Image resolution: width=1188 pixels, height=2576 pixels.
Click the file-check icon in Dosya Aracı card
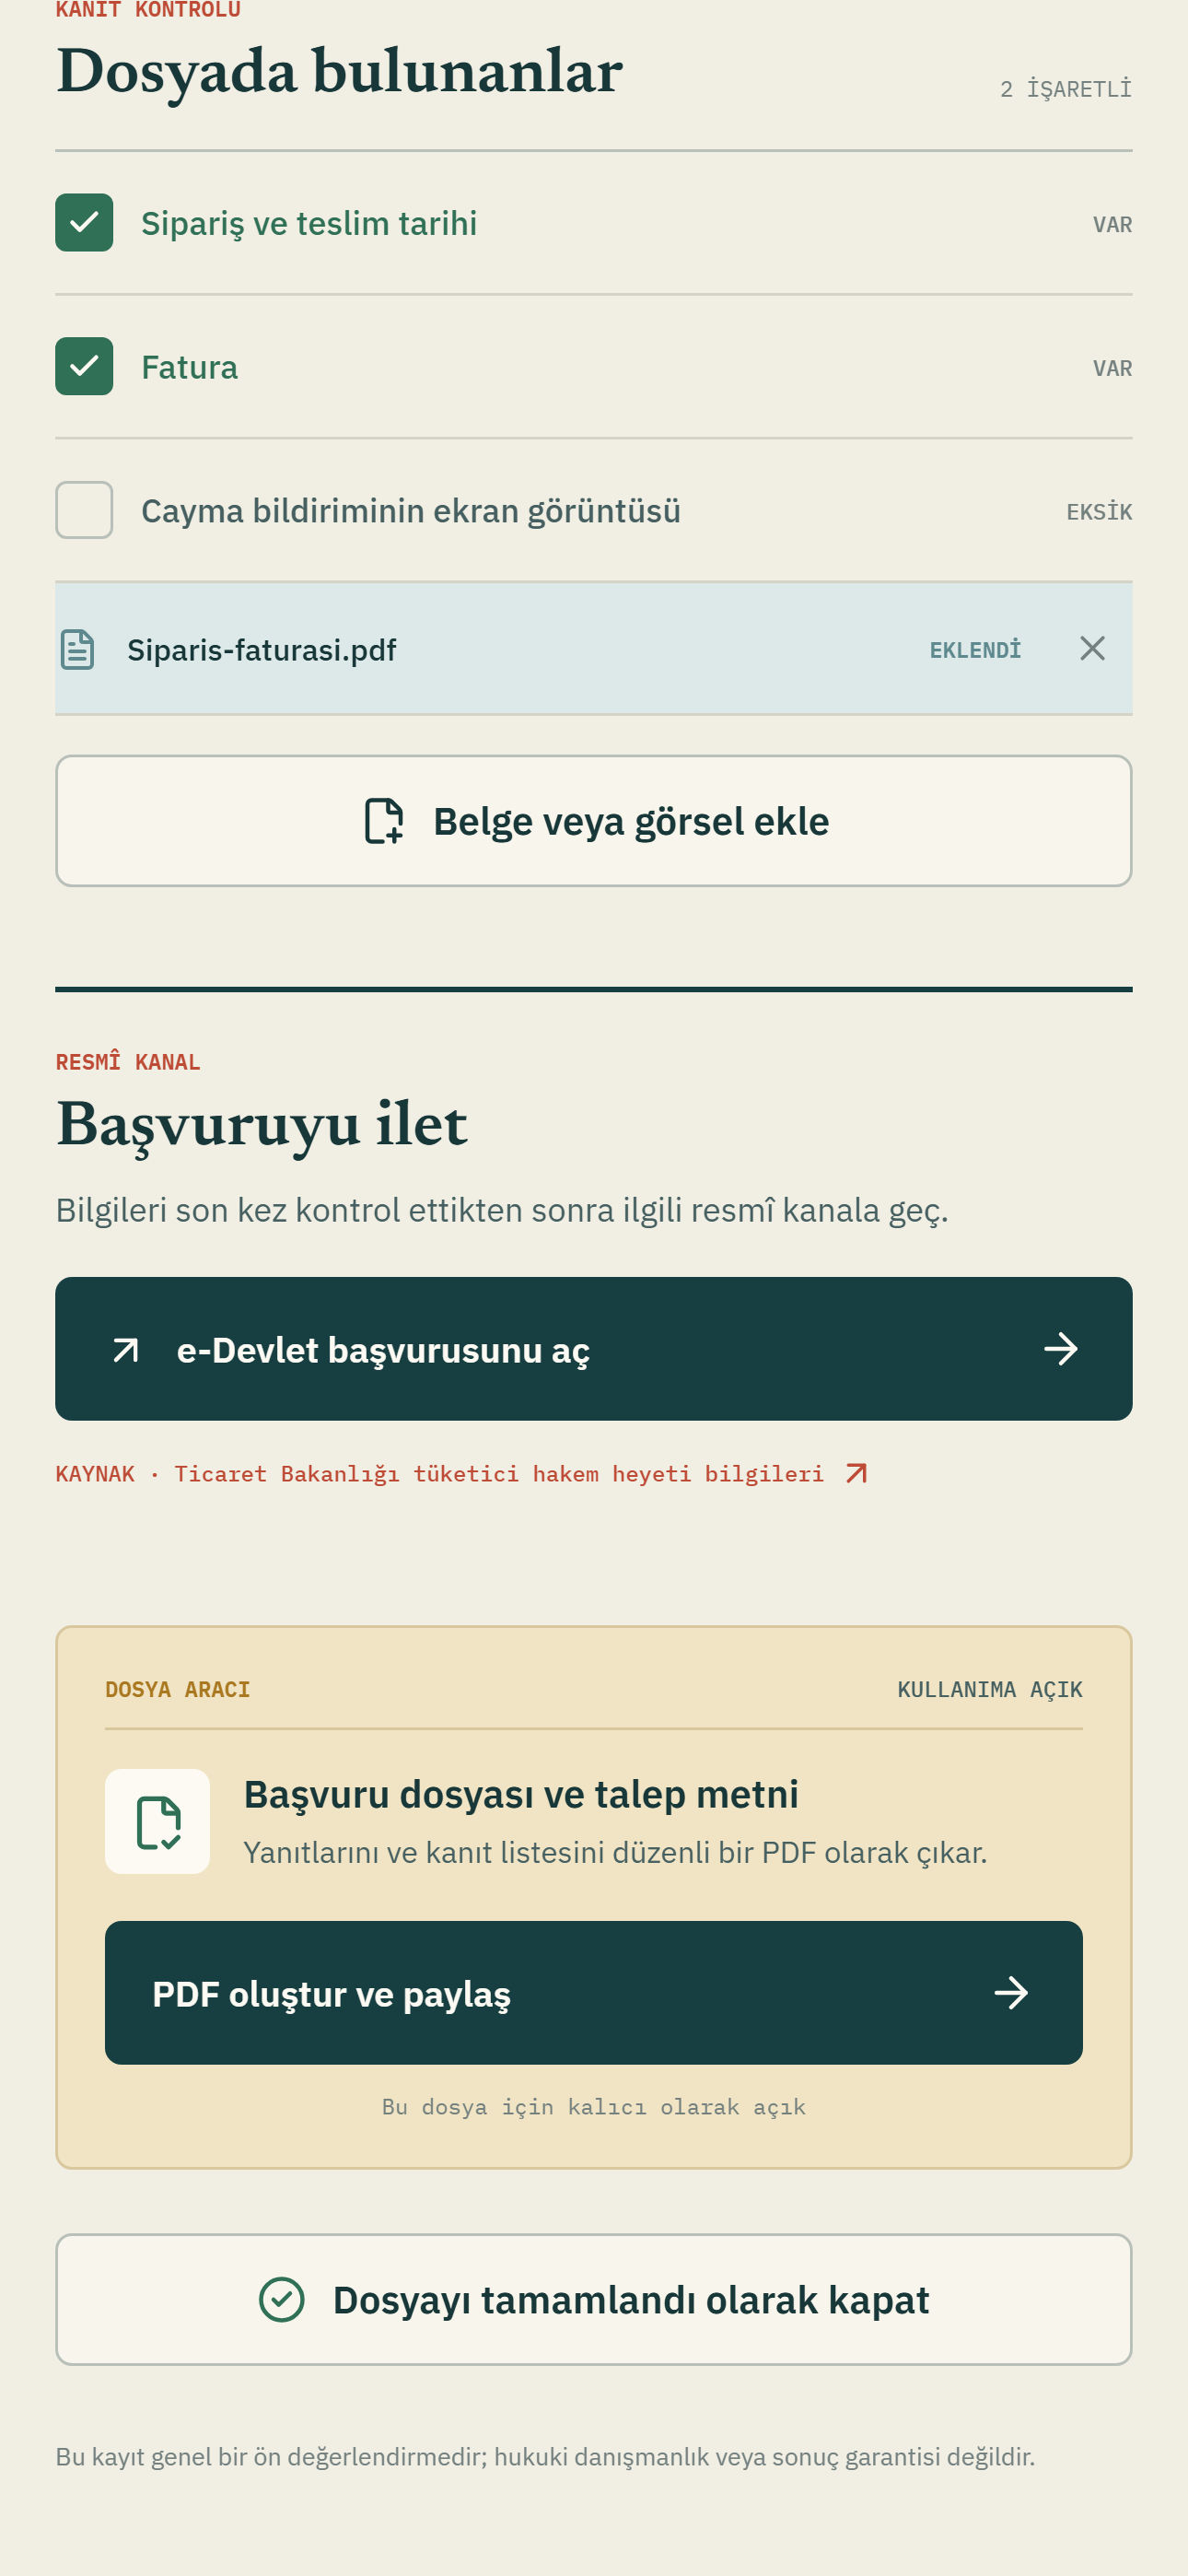[158, 1821]
